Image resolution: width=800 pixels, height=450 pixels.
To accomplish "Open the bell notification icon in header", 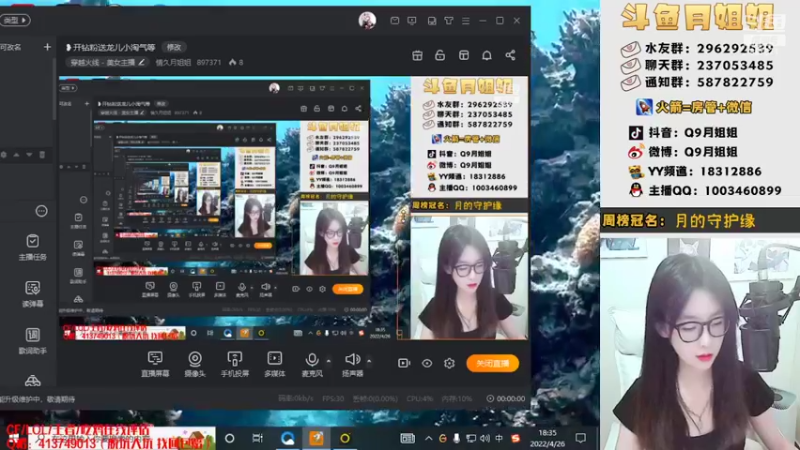I will click(x=487, y=55).
